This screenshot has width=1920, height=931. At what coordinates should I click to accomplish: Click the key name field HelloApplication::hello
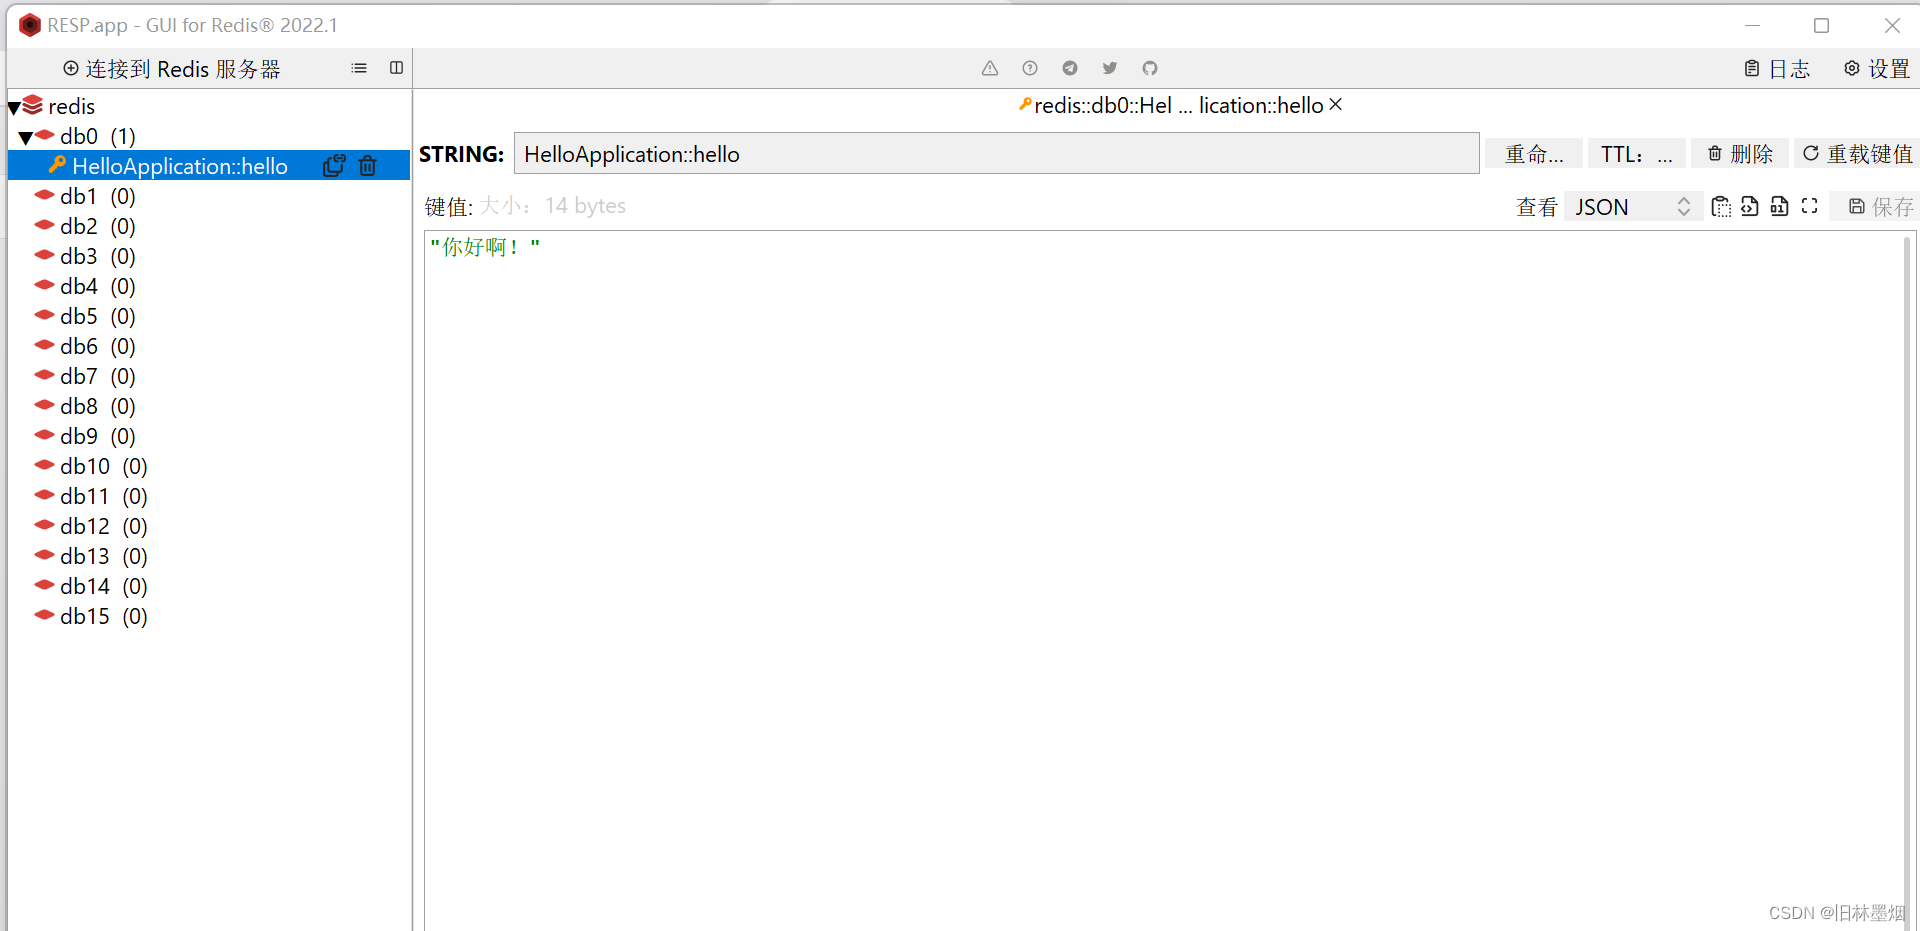996,154
